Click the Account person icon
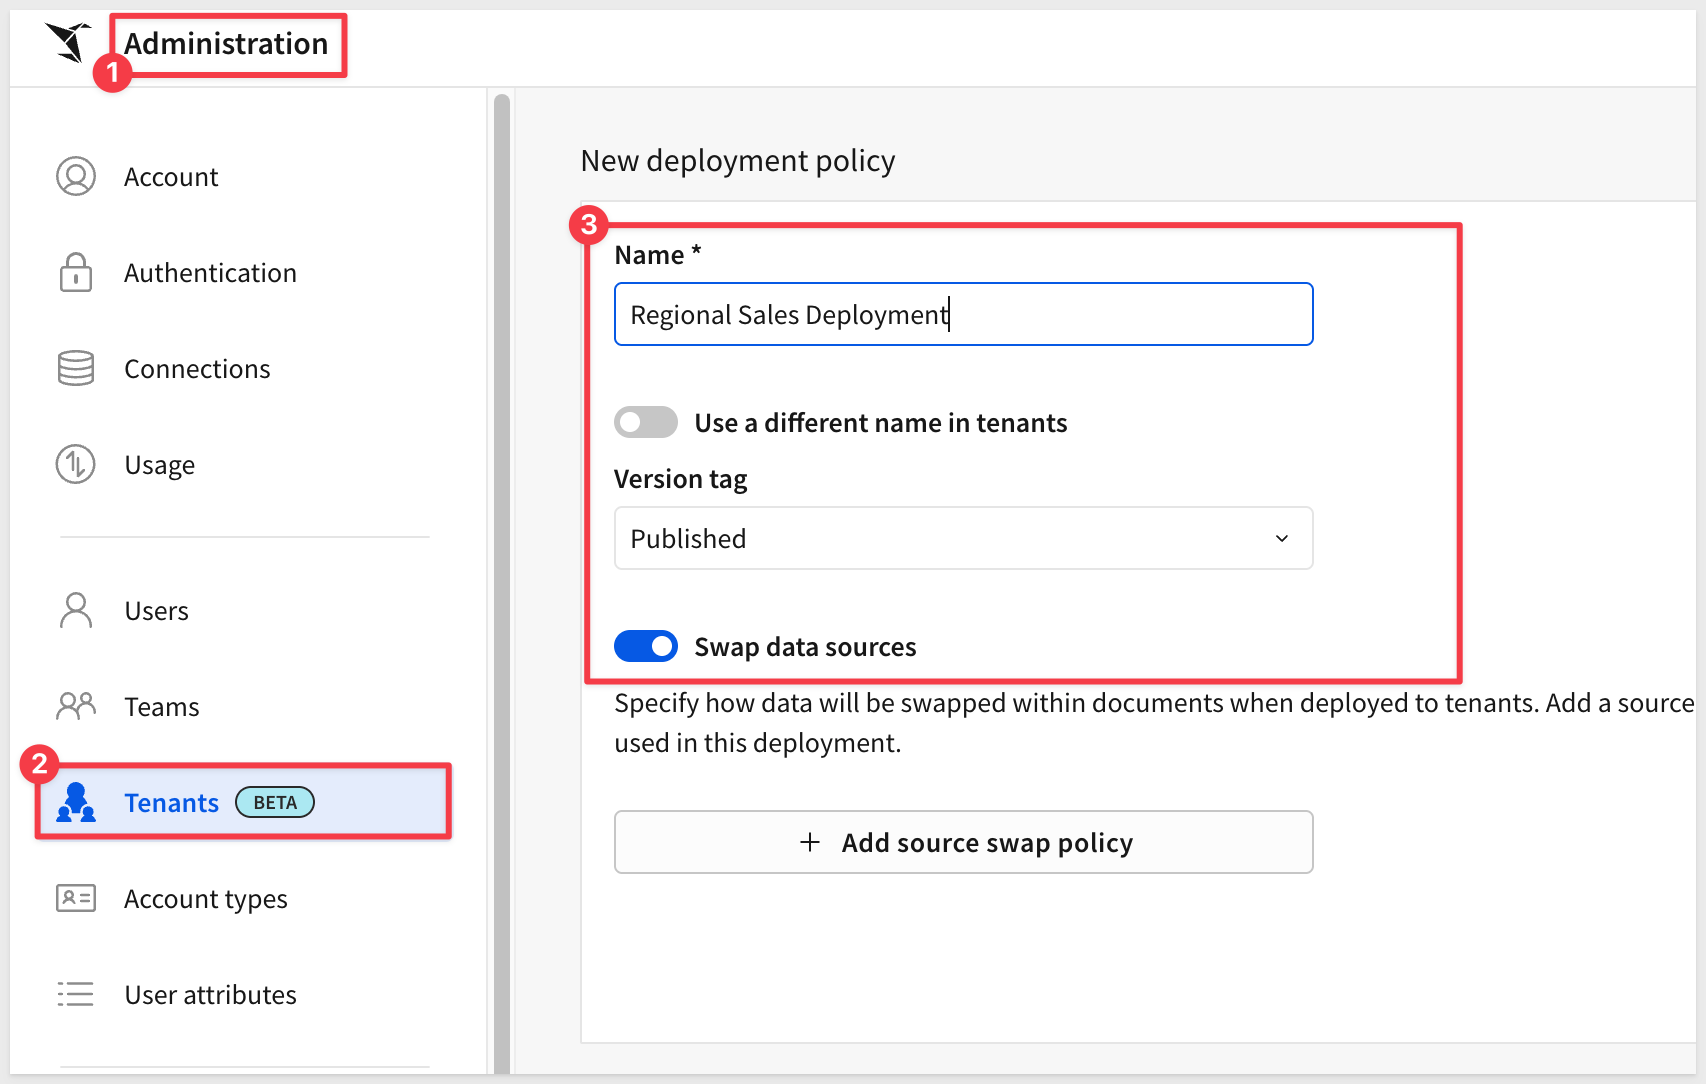The height and width of the screenshot is (1084, 1706). pyautogui.click(x=76, y=177)
